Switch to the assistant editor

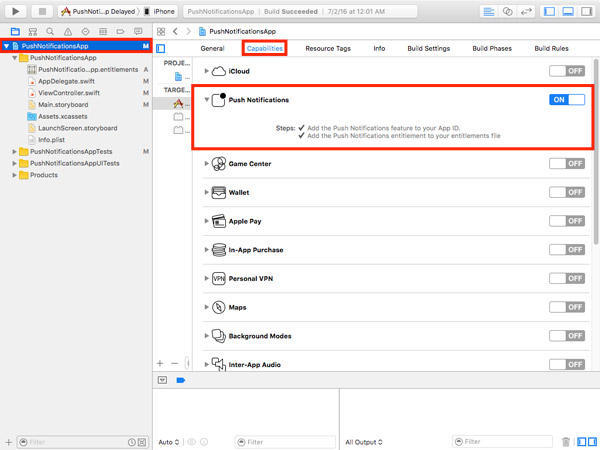pos(507,11)
